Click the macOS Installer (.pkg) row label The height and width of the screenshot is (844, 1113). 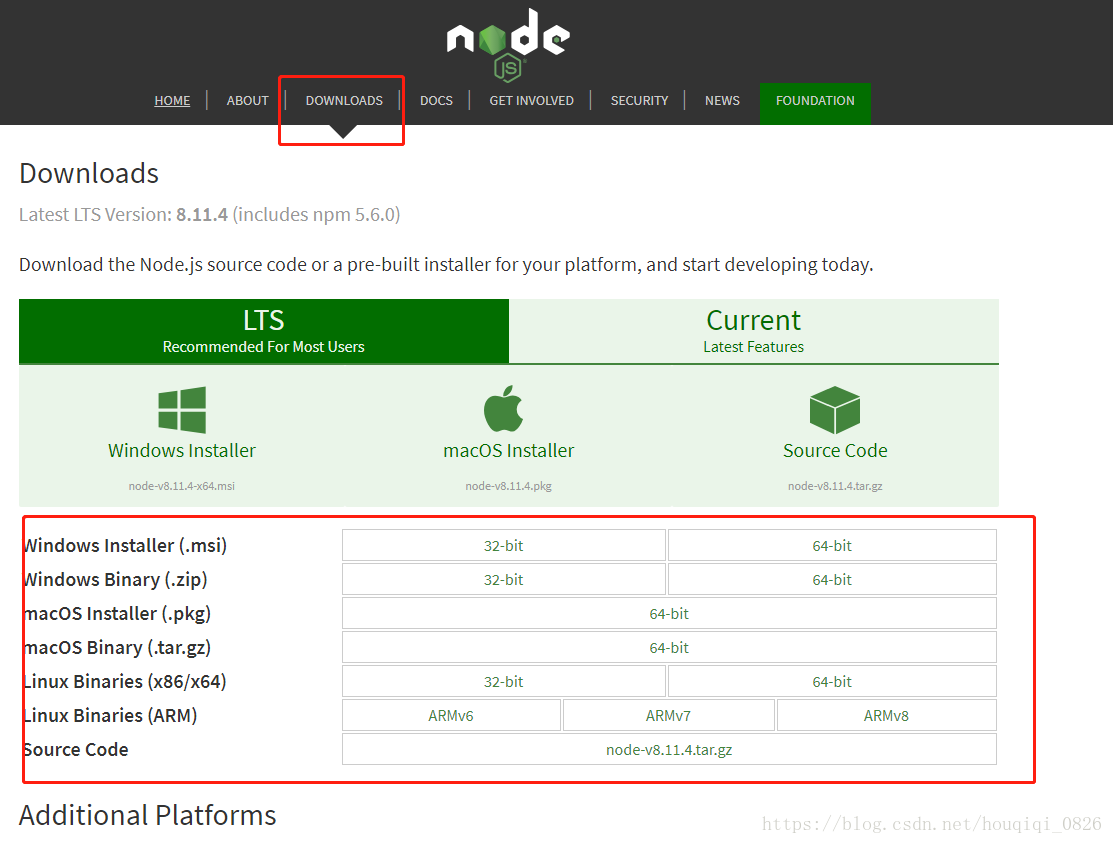pyautogui.click(x=118, y=614)
